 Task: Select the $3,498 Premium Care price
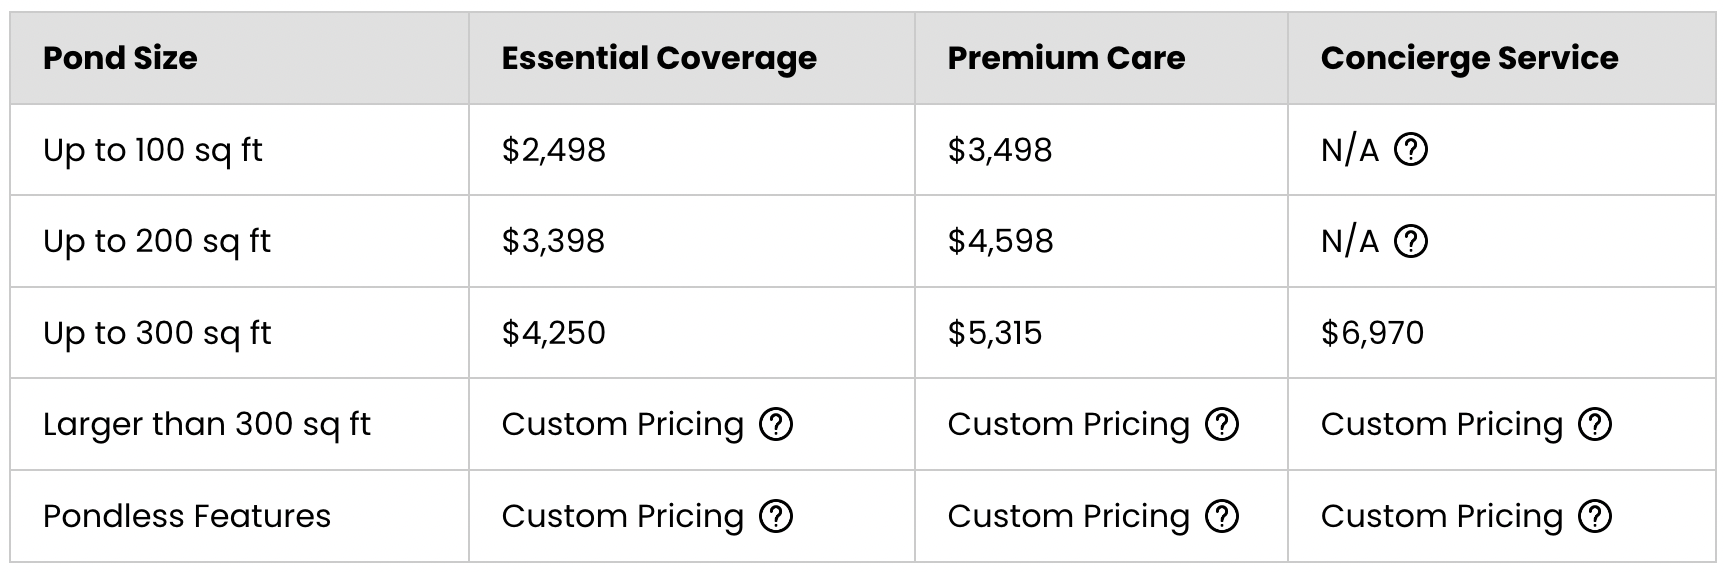(x=1000, y=150)
